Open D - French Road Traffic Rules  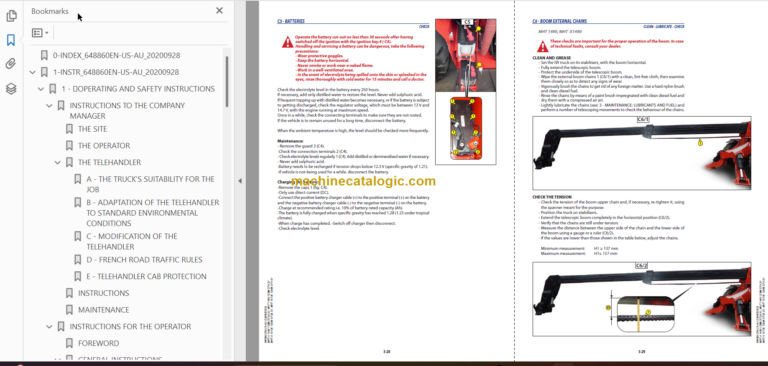pos(144,260)
